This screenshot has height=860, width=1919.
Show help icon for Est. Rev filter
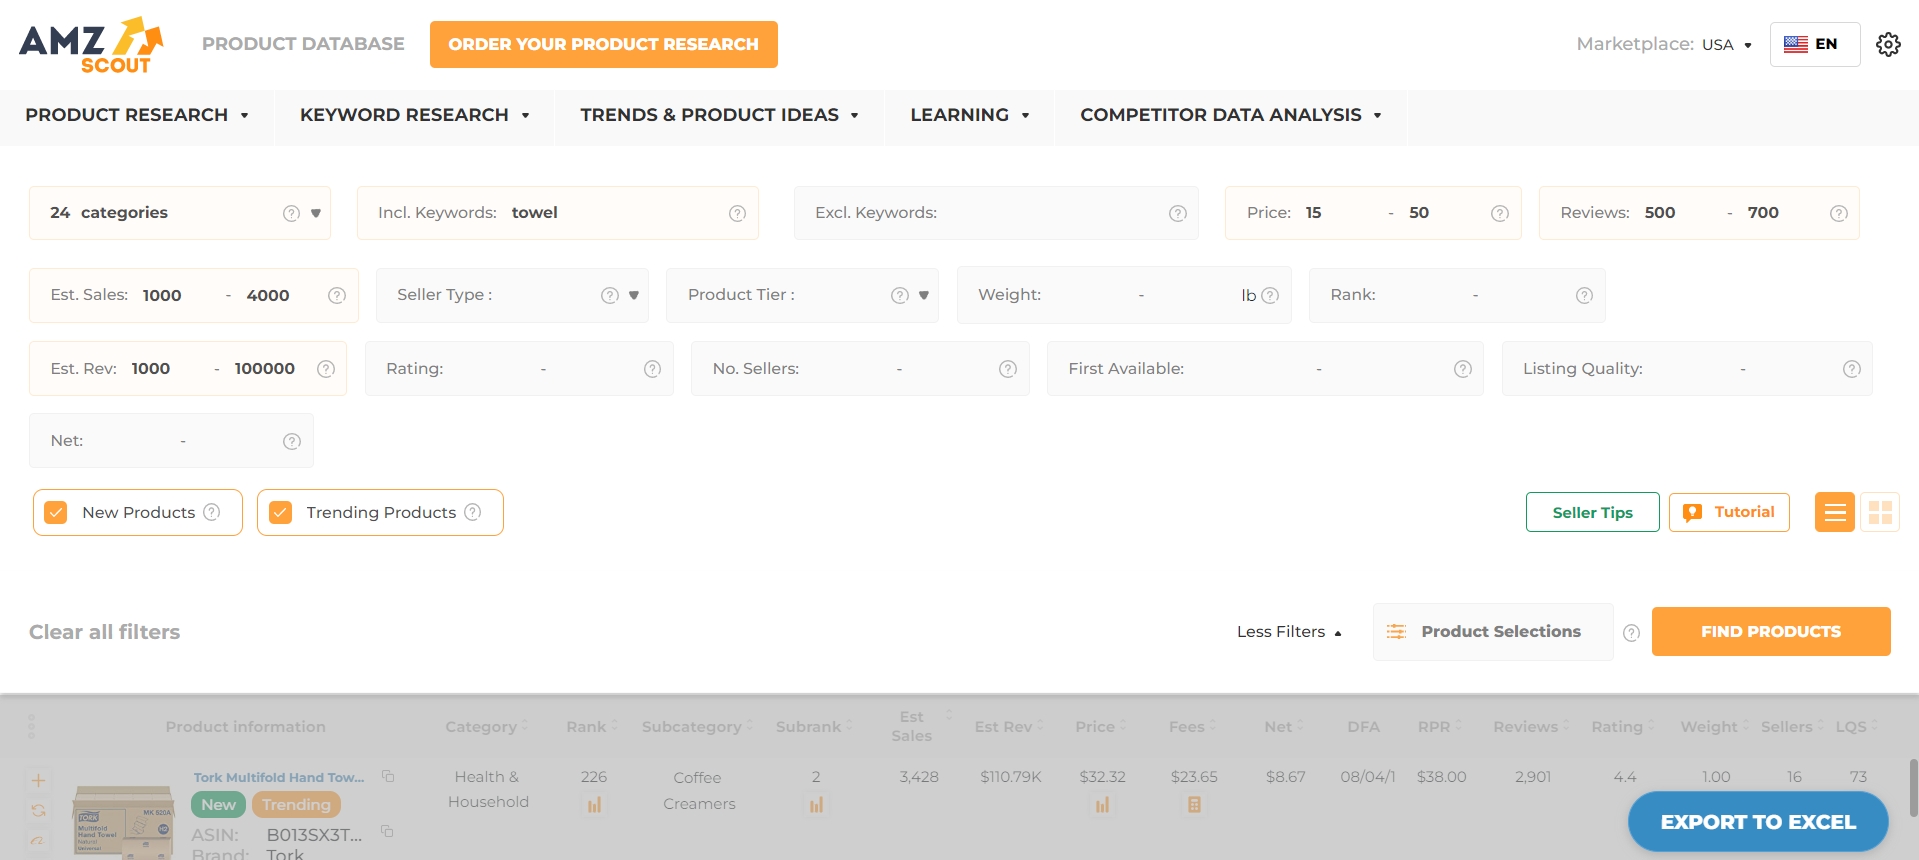(326, 369)
